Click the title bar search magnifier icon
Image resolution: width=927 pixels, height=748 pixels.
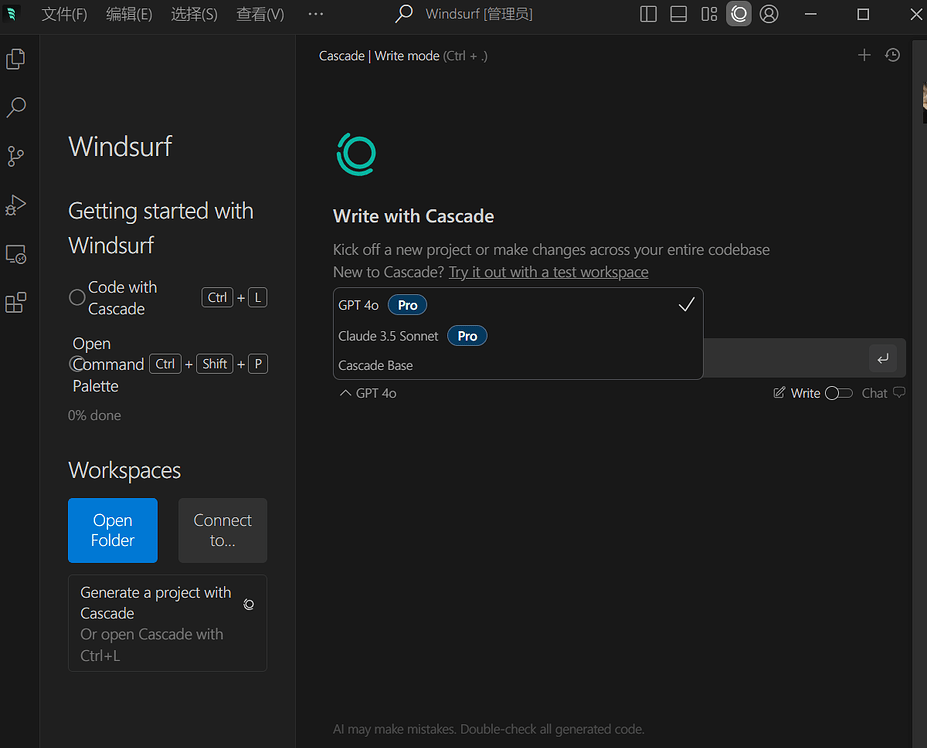[x=404, y=14]
